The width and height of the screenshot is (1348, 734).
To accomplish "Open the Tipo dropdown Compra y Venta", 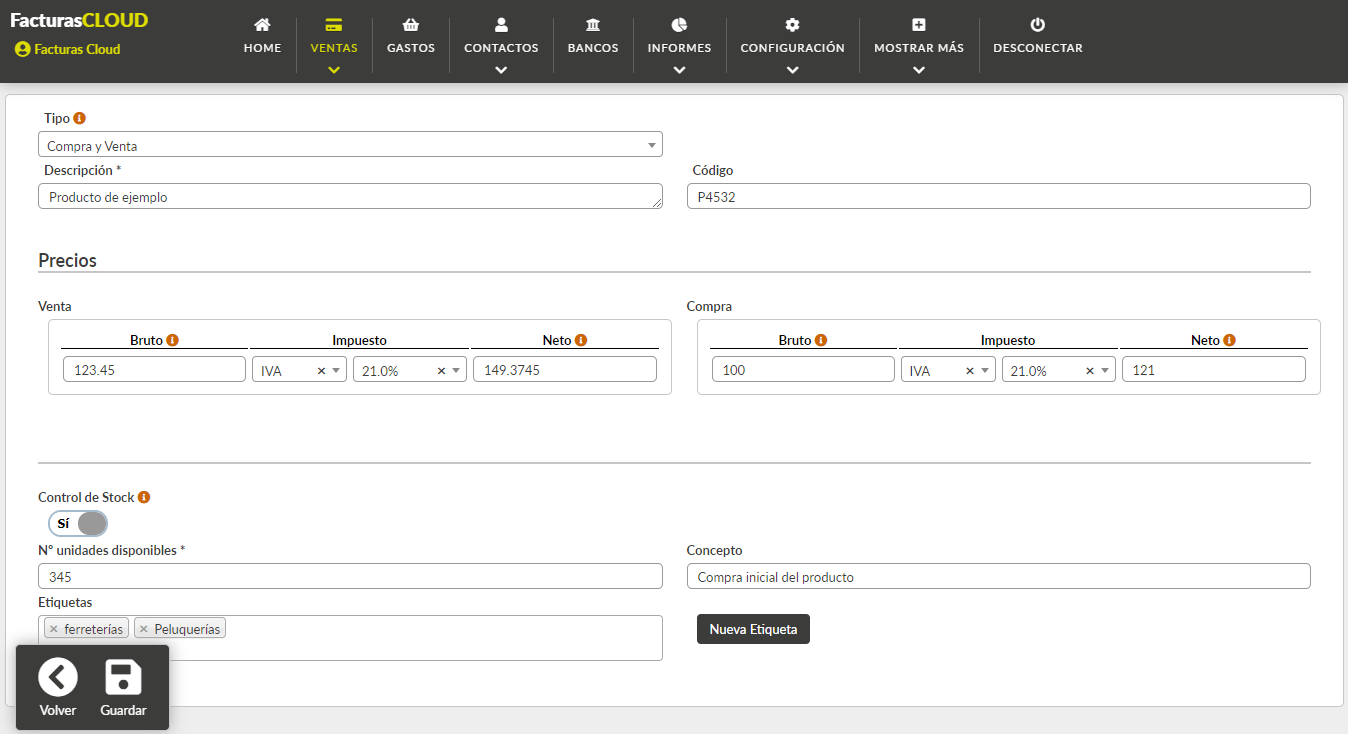I will tap(350, 145).
